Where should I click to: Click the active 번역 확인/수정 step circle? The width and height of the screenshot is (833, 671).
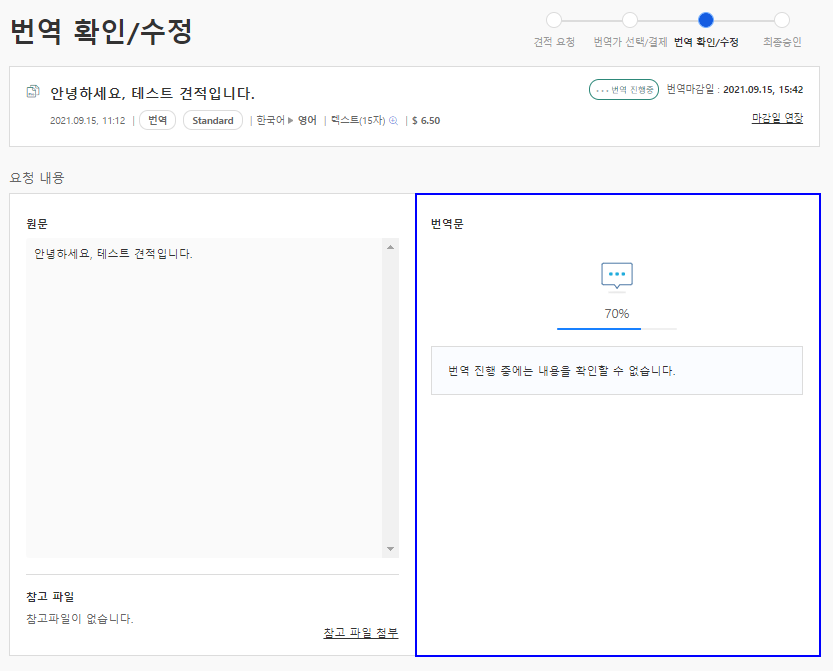click(706, 20)
